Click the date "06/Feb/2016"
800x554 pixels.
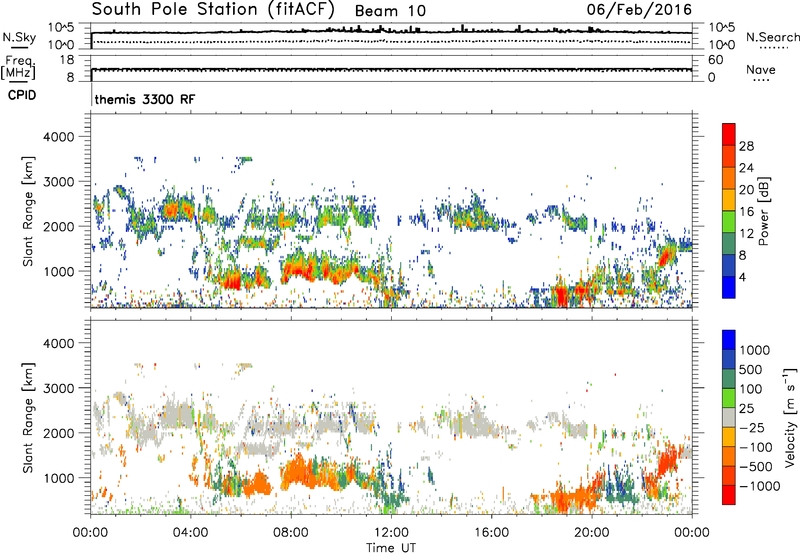coord(639,10)
